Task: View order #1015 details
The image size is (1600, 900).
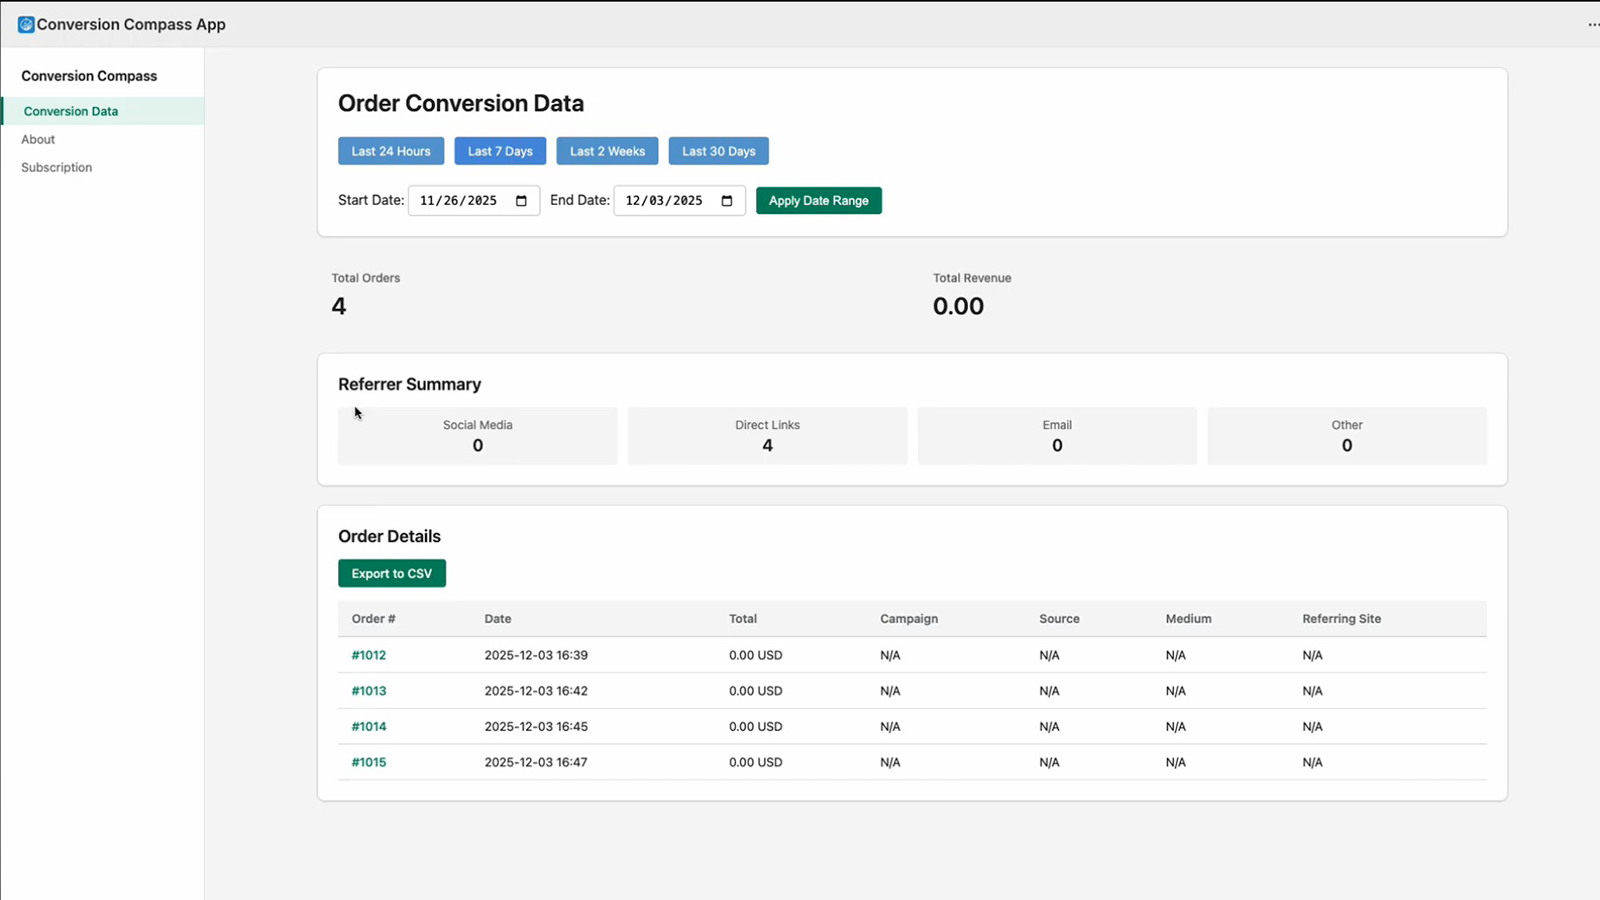Action: (x=369, y=762)
